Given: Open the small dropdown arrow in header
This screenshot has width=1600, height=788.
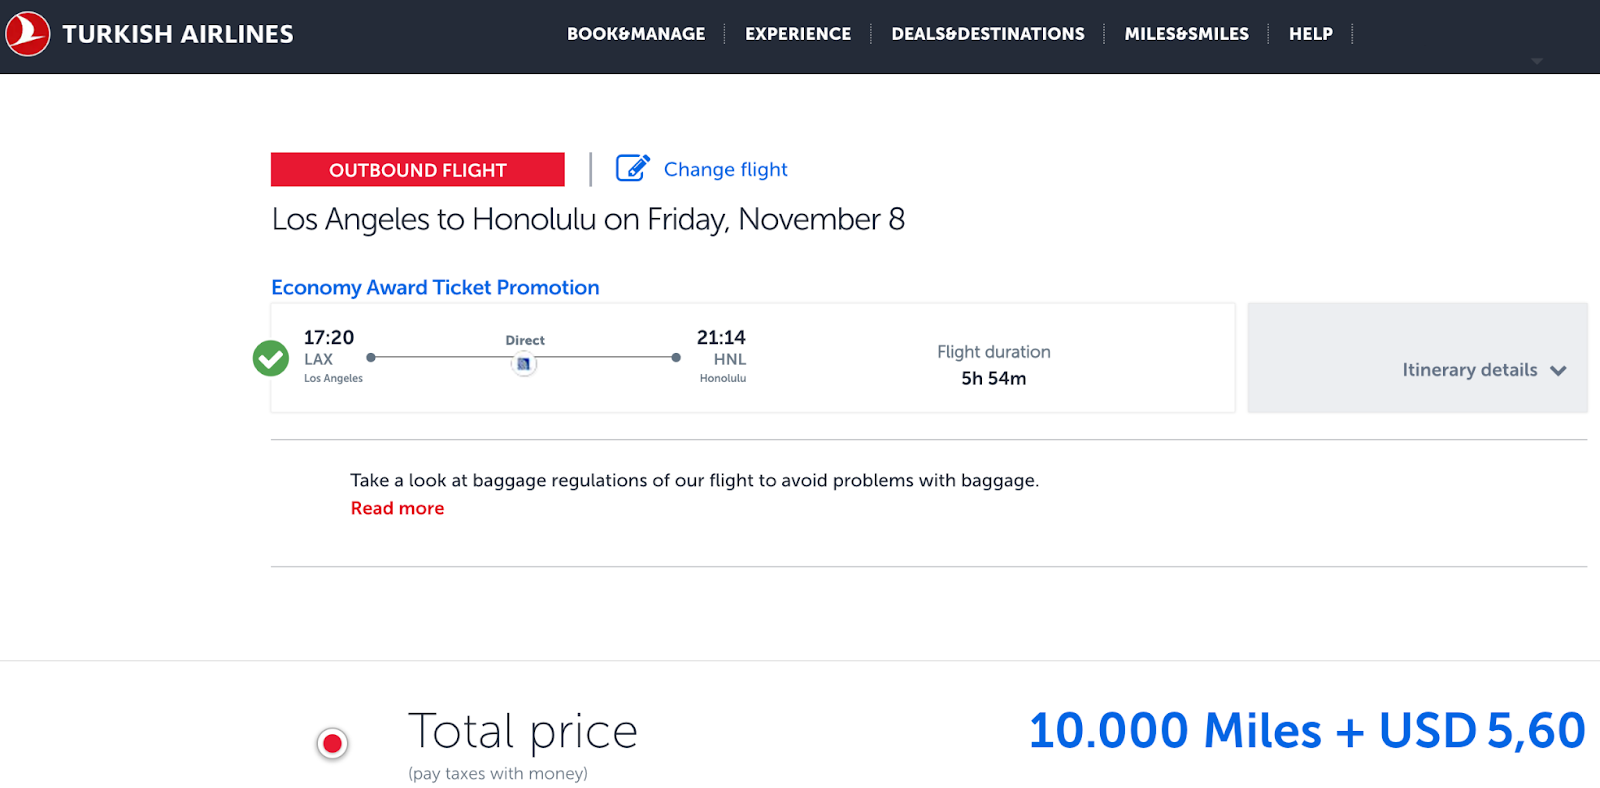Looking at the screenshot, I should pos(1537,61).
